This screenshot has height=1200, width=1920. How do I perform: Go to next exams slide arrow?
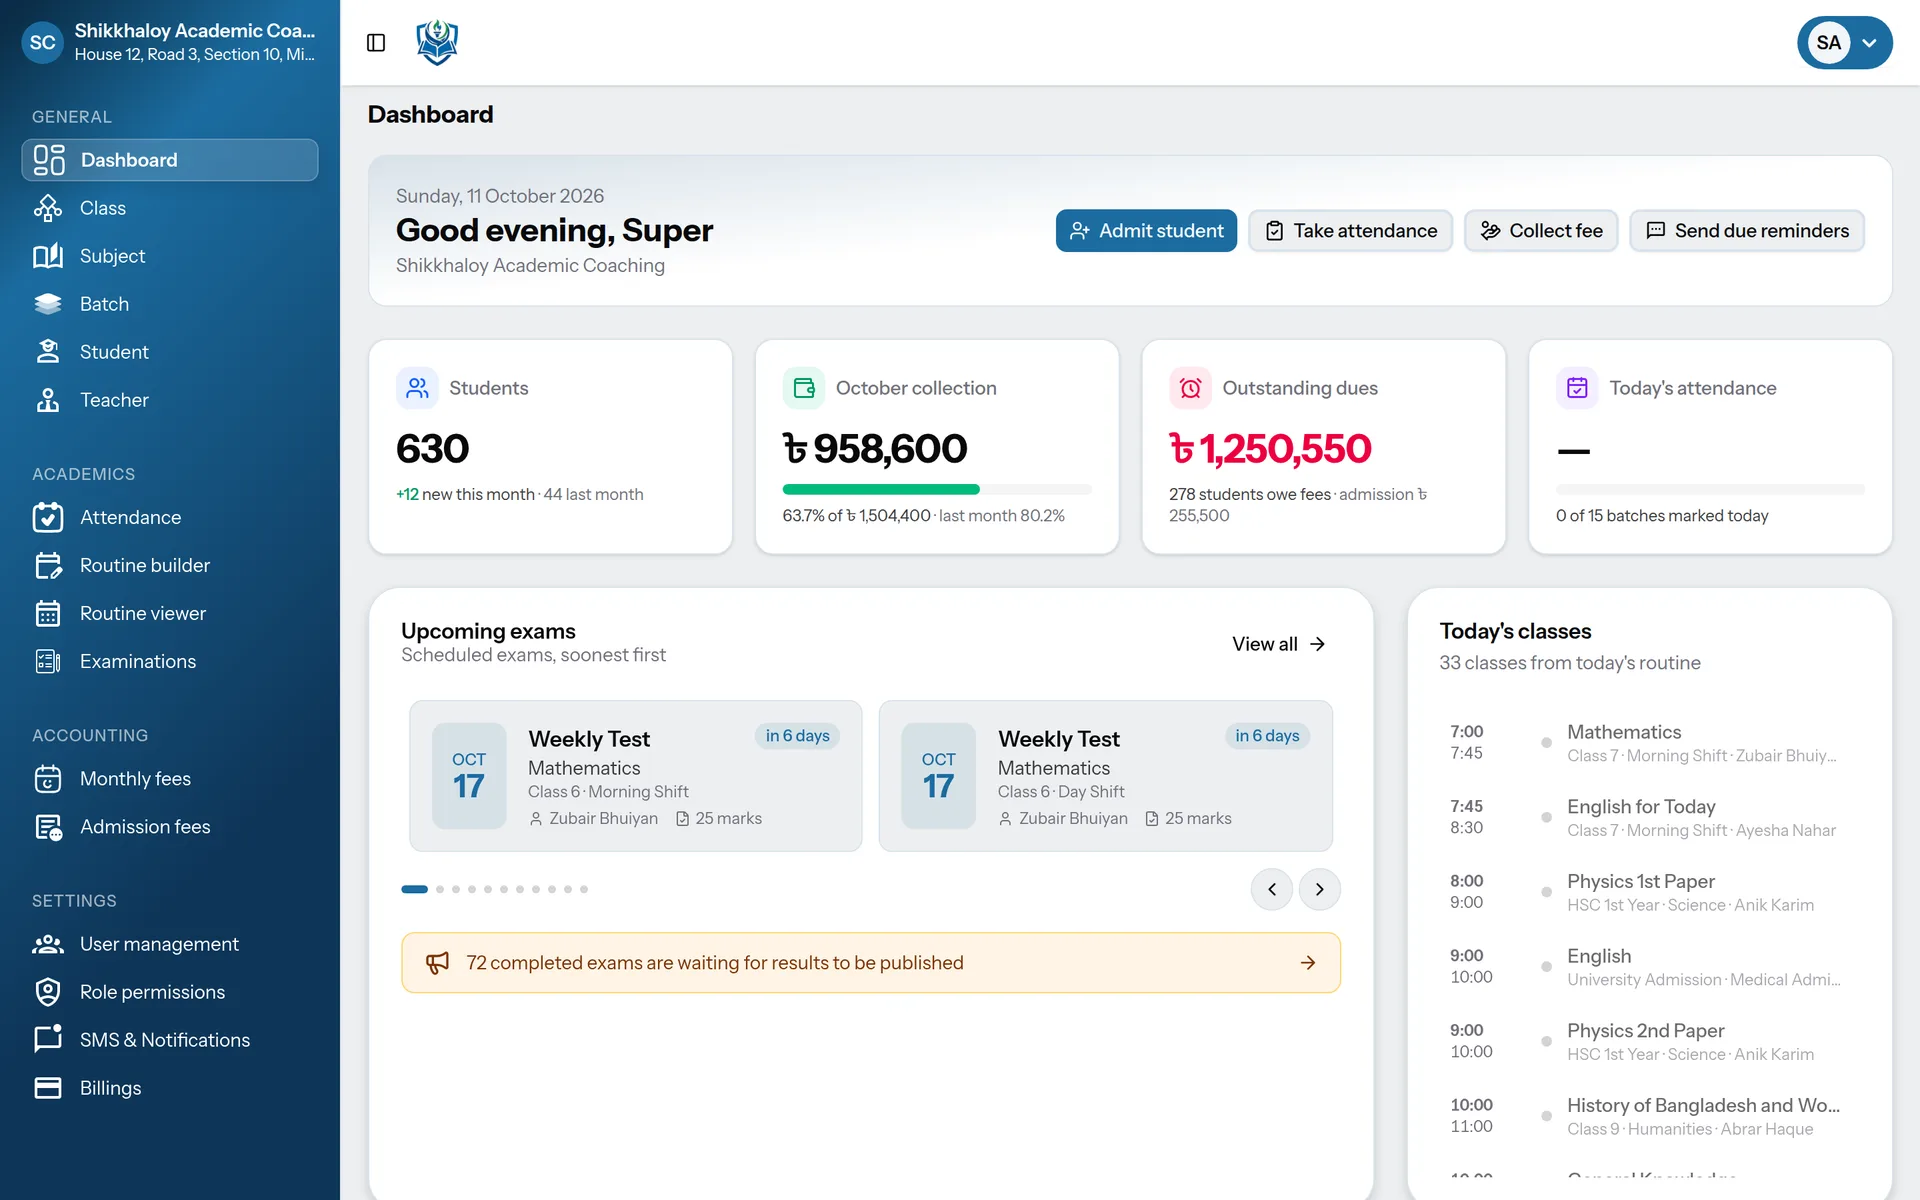1320,889
